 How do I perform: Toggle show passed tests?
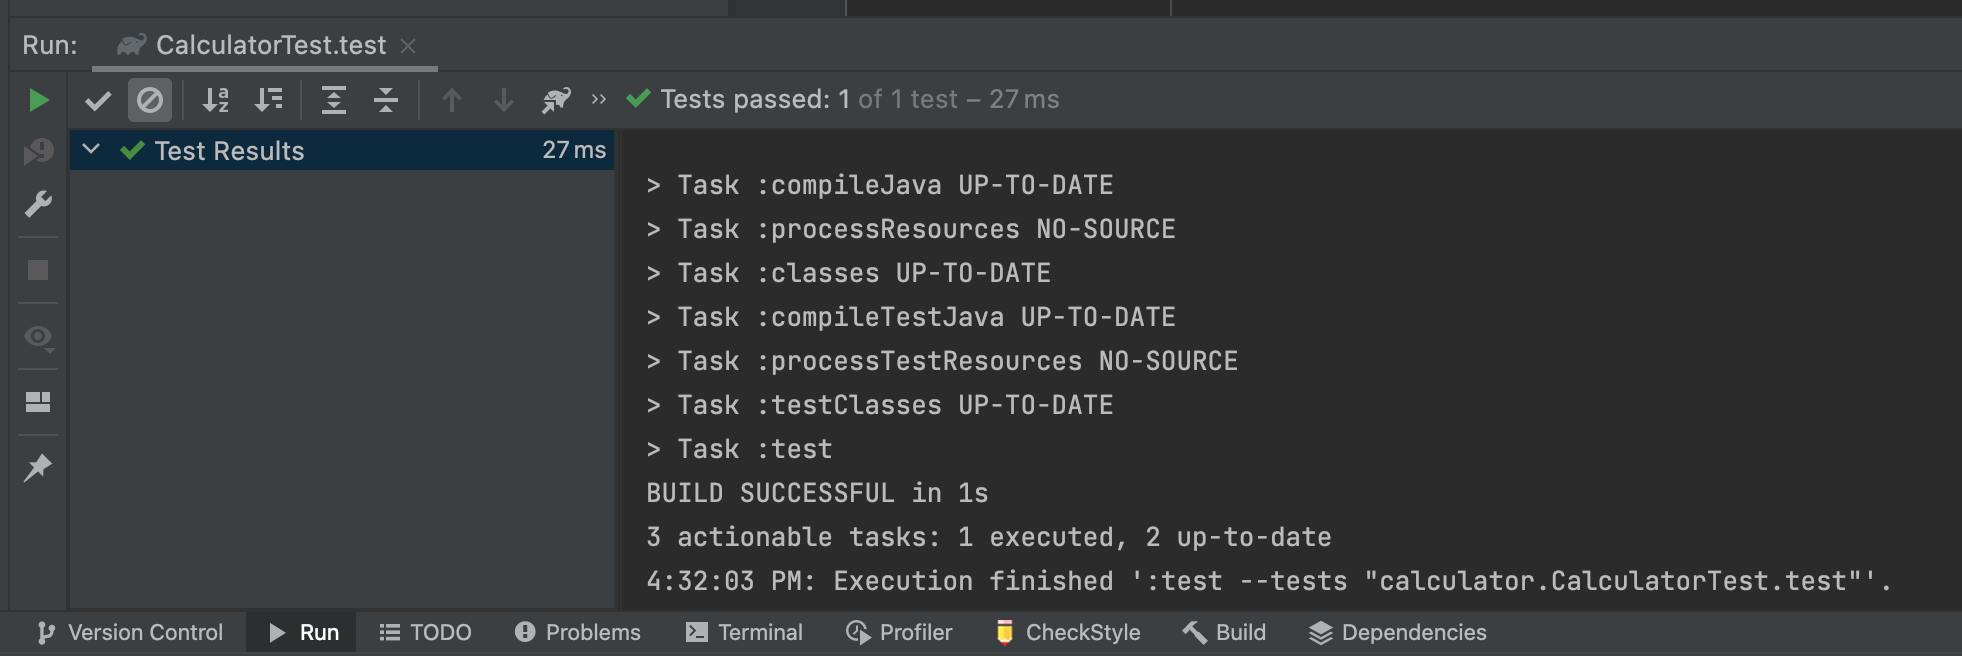98,100
